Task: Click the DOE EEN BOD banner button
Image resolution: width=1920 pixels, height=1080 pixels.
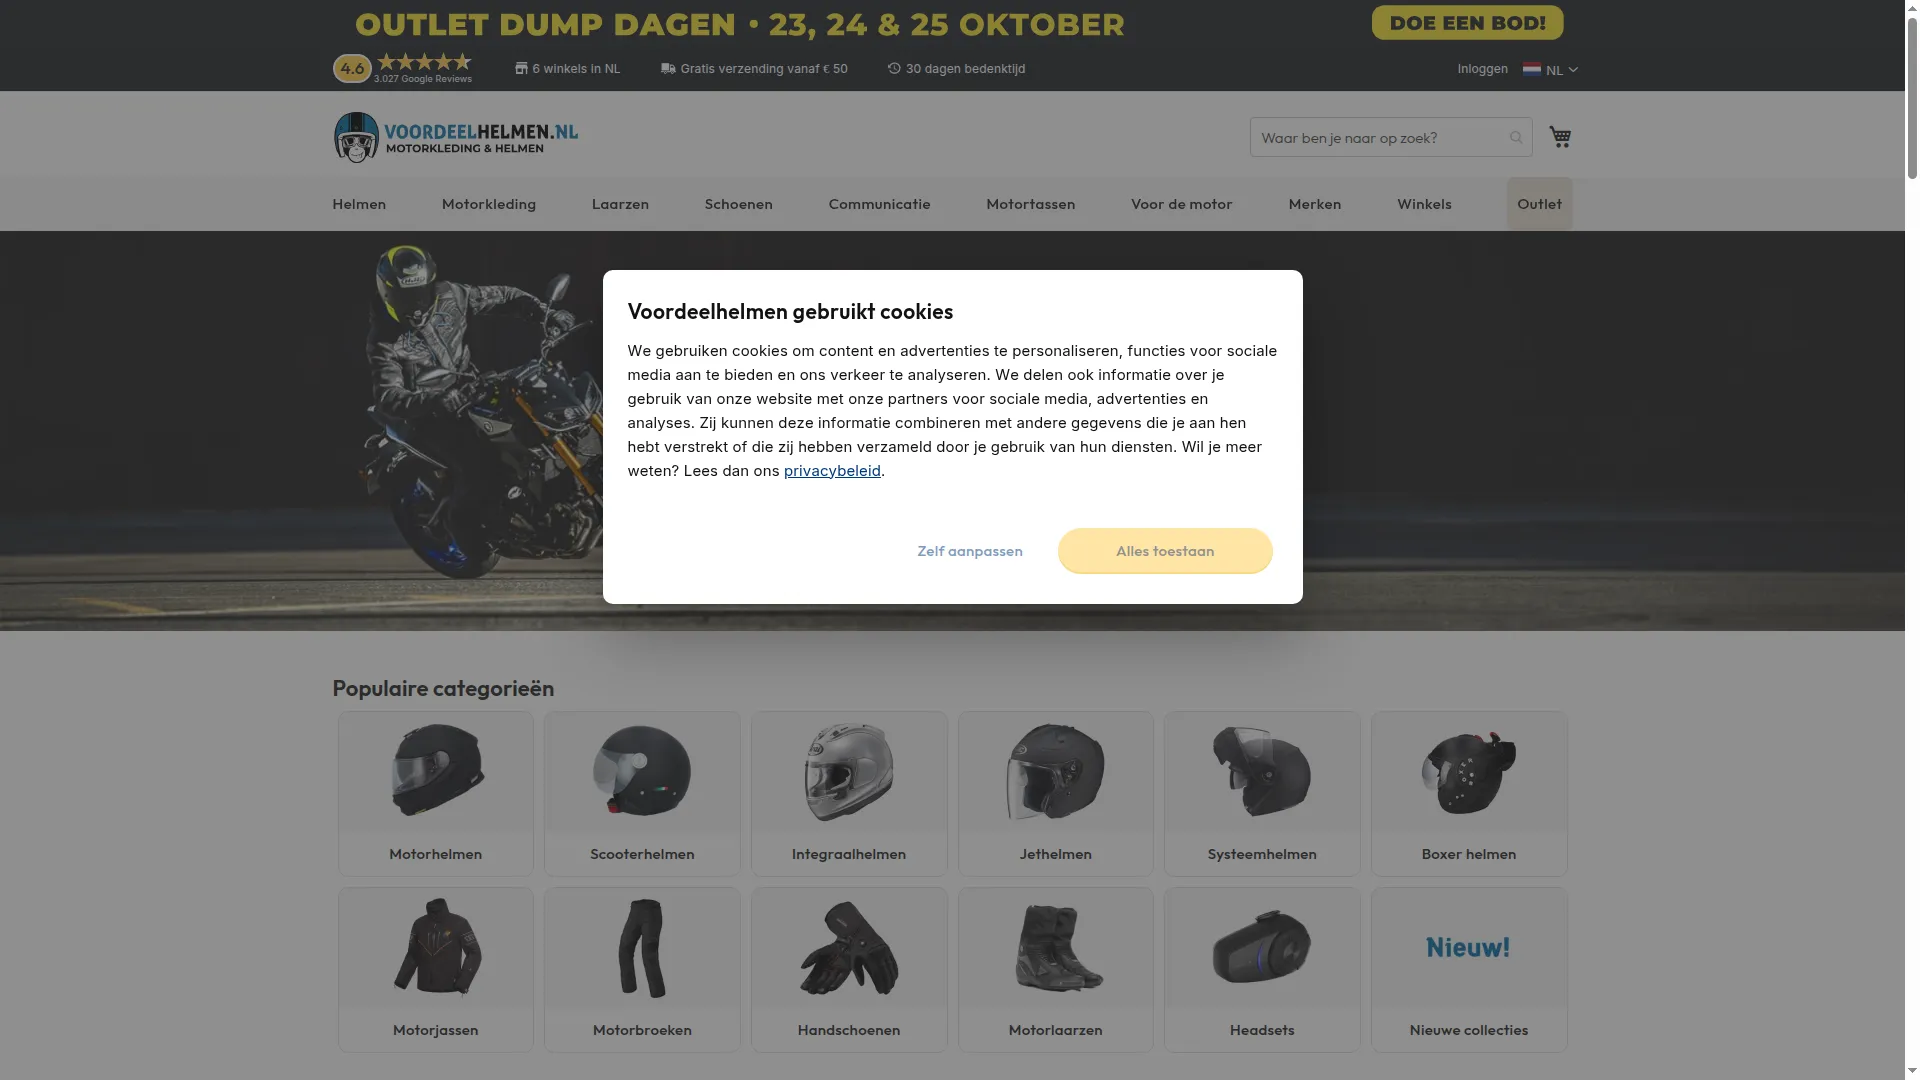Action: 1467,23
